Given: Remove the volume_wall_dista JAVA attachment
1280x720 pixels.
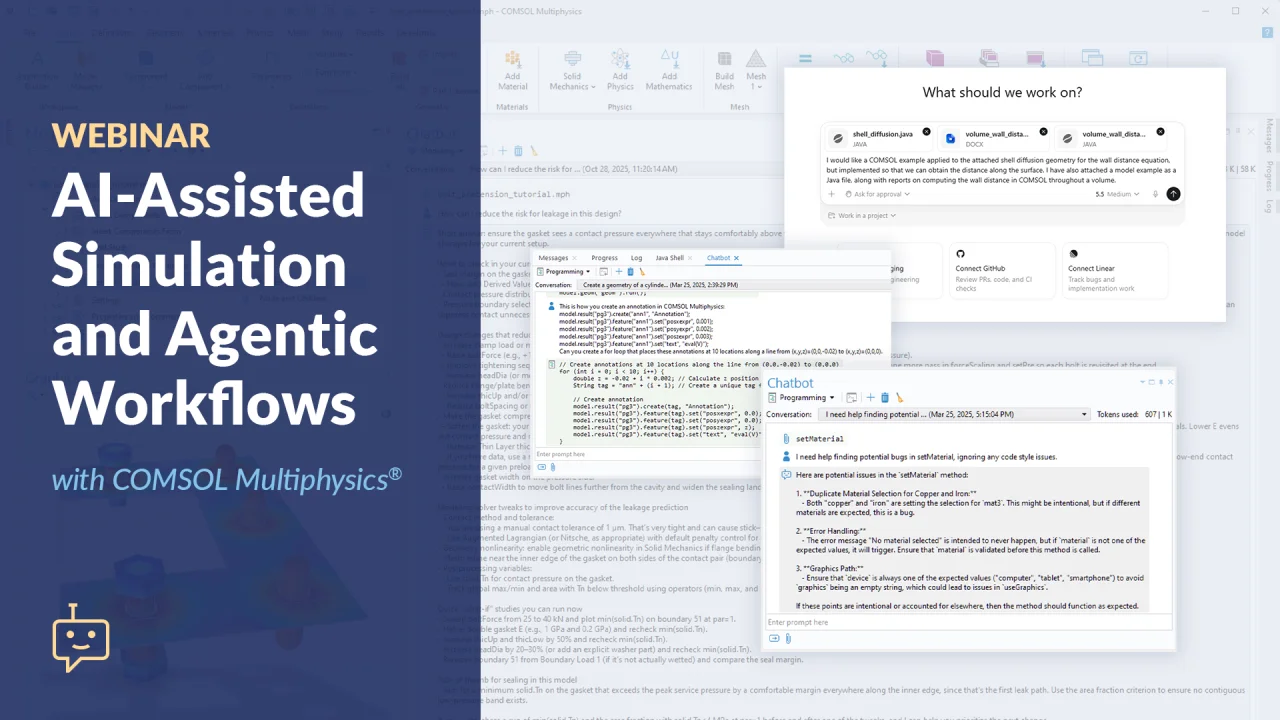Looking at the screenshot, I should coord(1160,132).
